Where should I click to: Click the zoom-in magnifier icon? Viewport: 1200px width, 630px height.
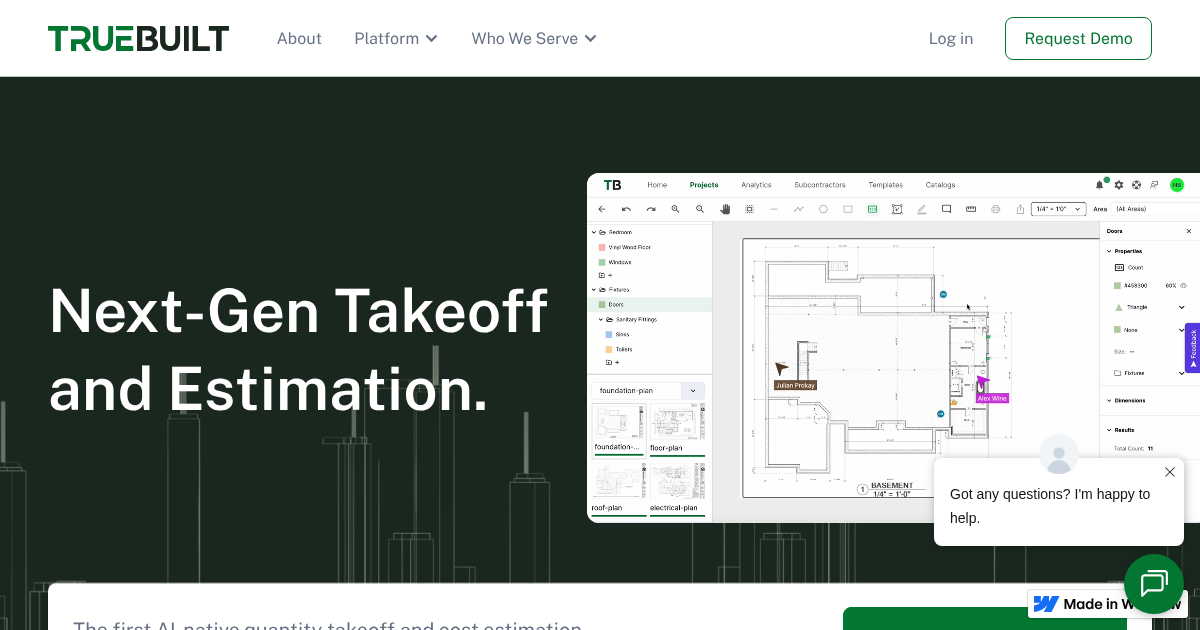point(675,209)
